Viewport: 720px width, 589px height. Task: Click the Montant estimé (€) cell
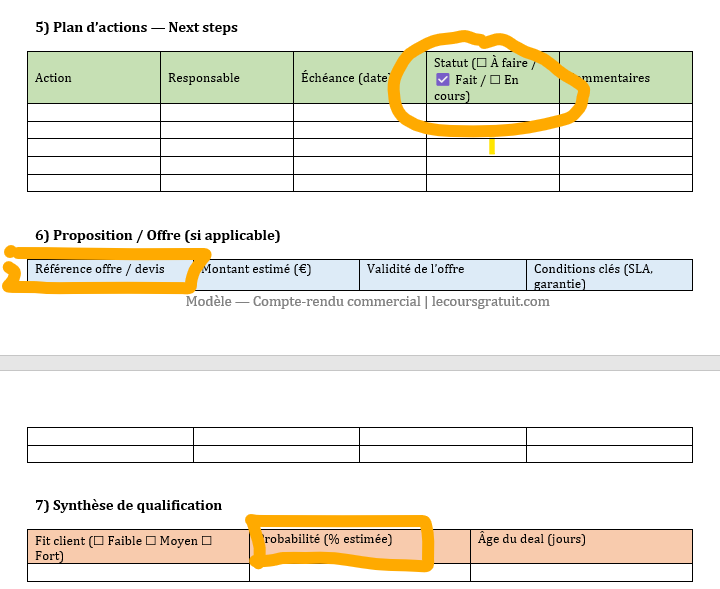(275, 269)
